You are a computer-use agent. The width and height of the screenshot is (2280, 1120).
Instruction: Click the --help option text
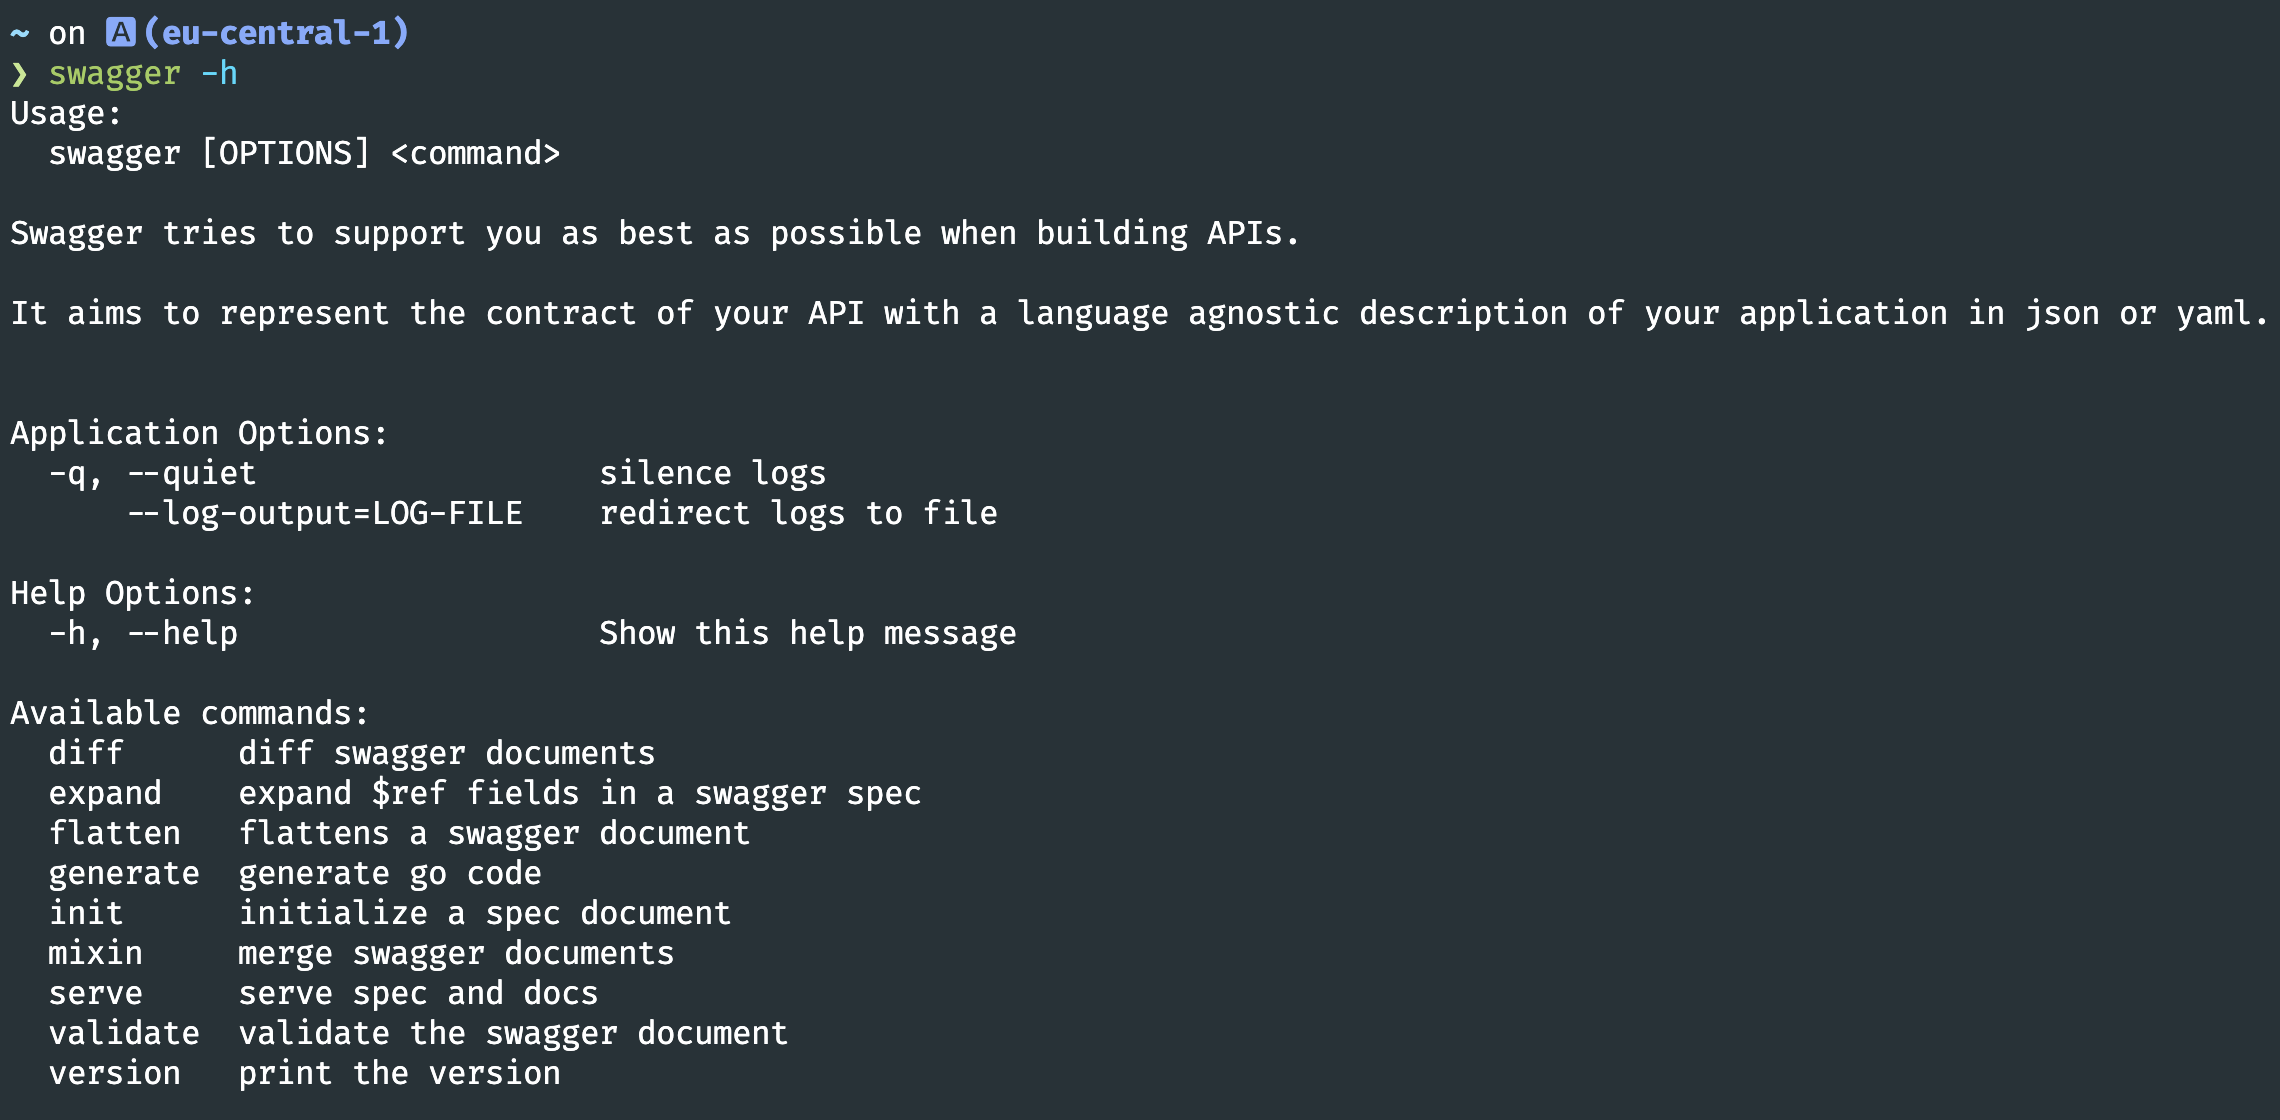tap(183, 634)
